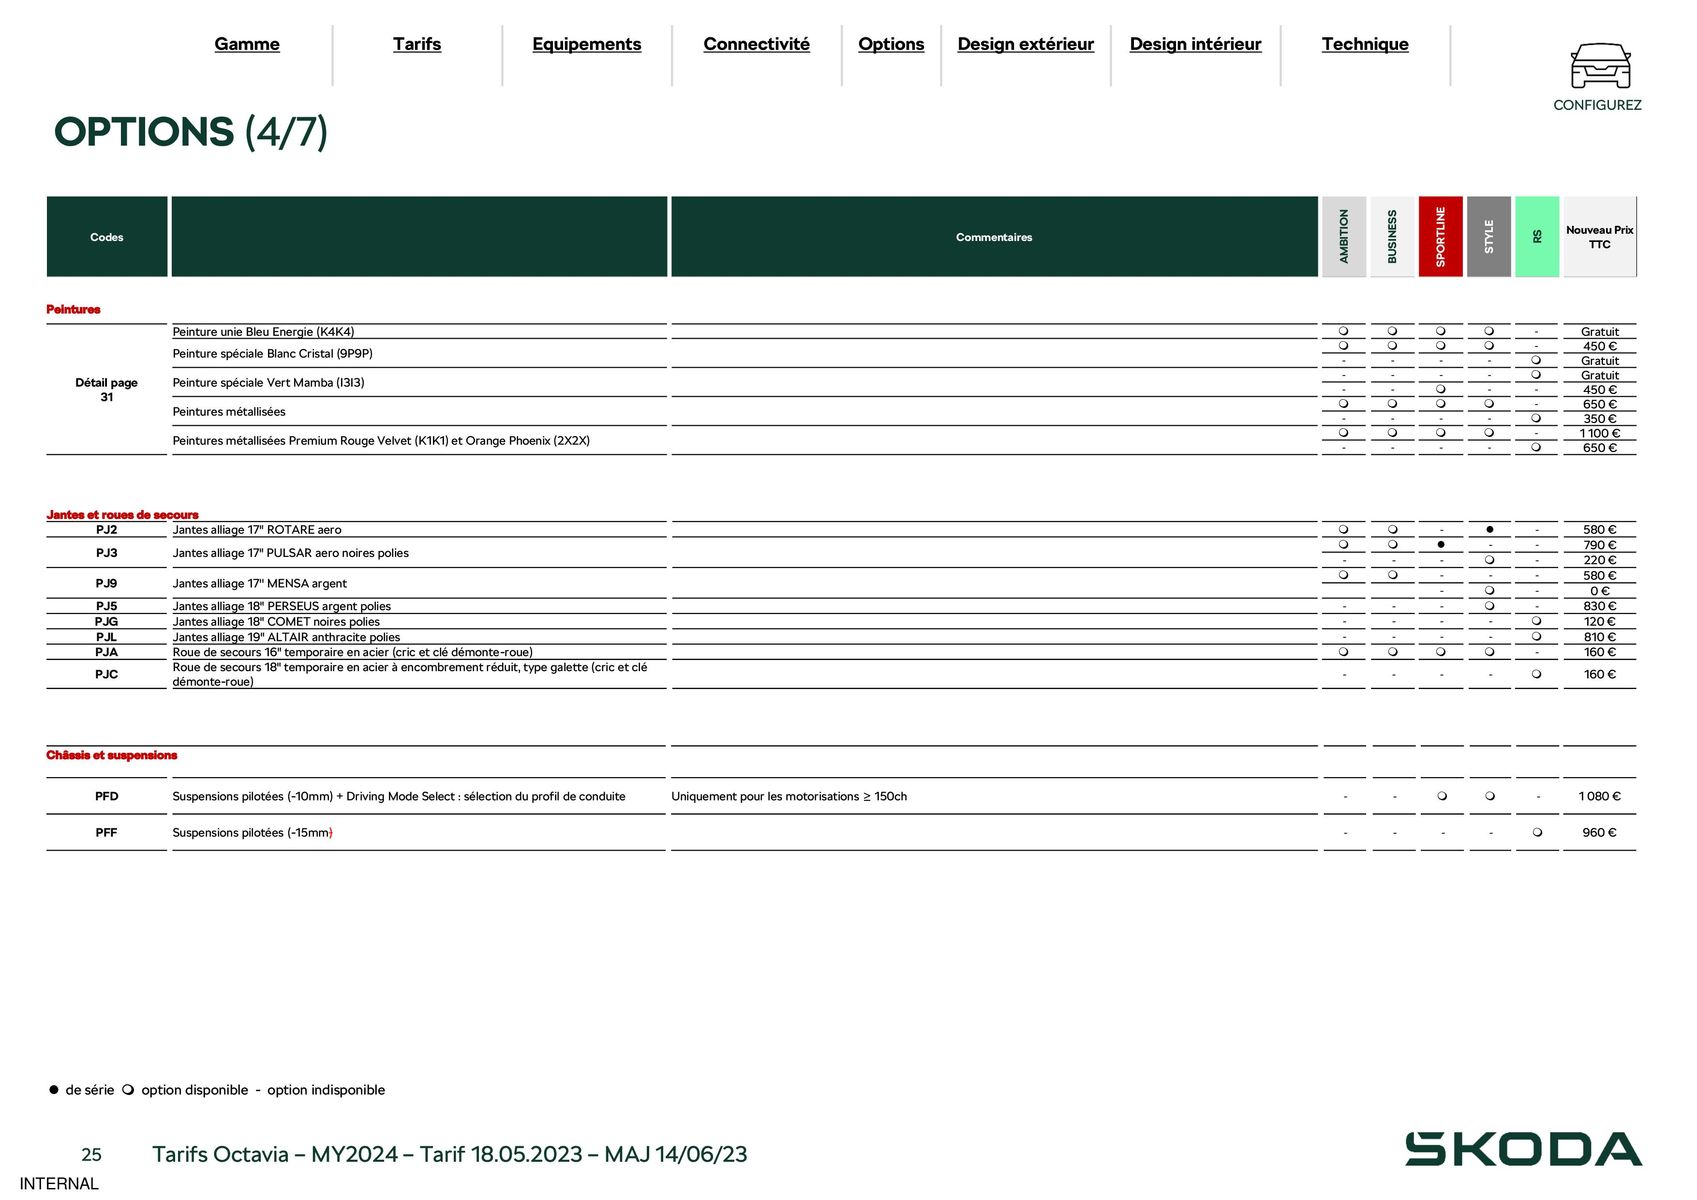The width and height of the screenshot is (1697, 1200).
Task: Click Jantes alliage 19" ALTAIR anthracite polies
Action: click(286, 637)
